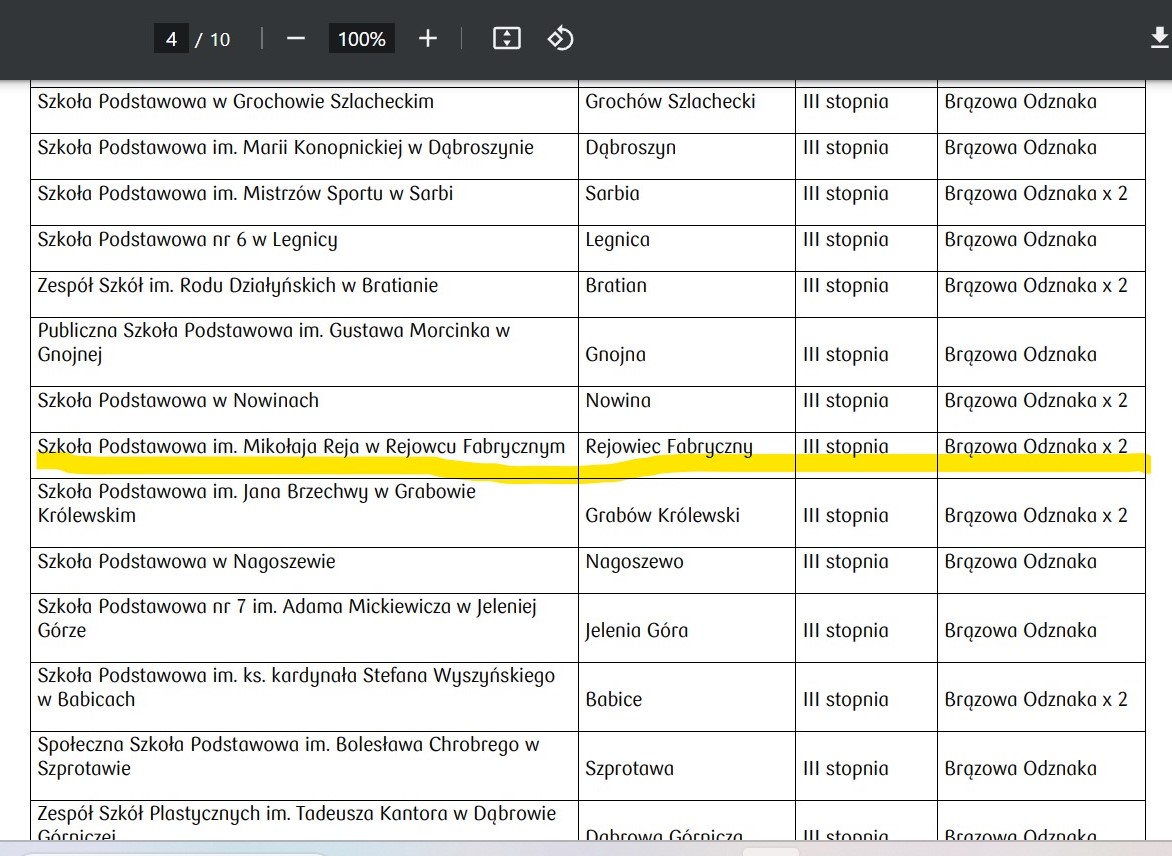This screenshot has height=856, width=1172.
Task: Click 'III stopnia' in Gnojna row
Action: (845, 354)
